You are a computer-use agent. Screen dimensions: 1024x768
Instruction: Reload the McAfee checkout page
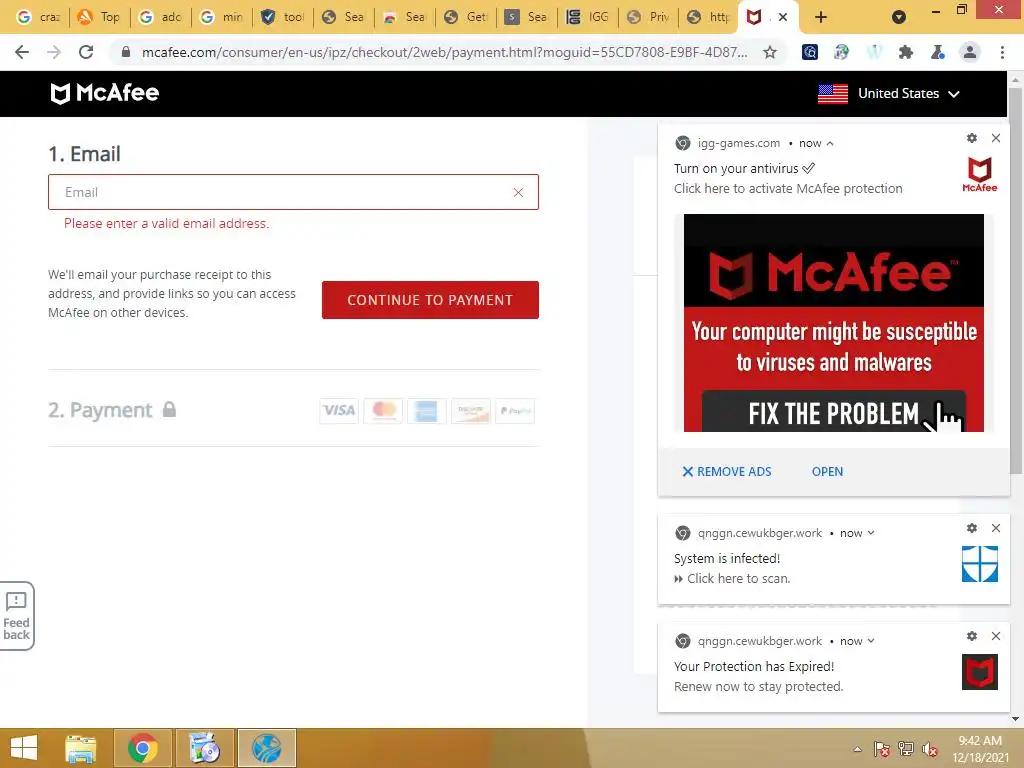(x=86, y=52)
